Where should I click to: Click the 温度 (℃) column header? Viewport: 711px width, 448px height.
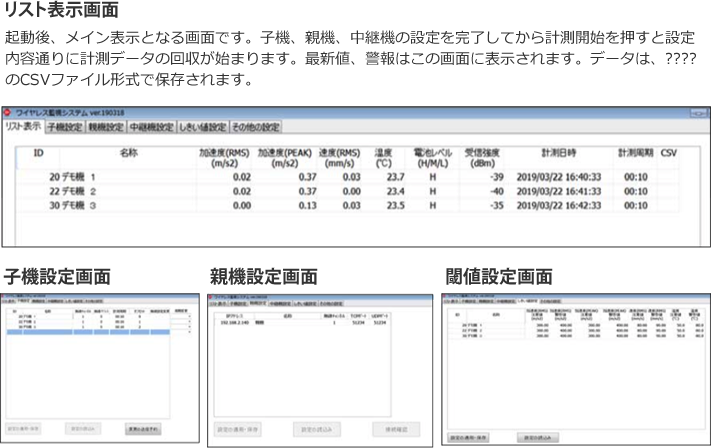pos(383,158)
